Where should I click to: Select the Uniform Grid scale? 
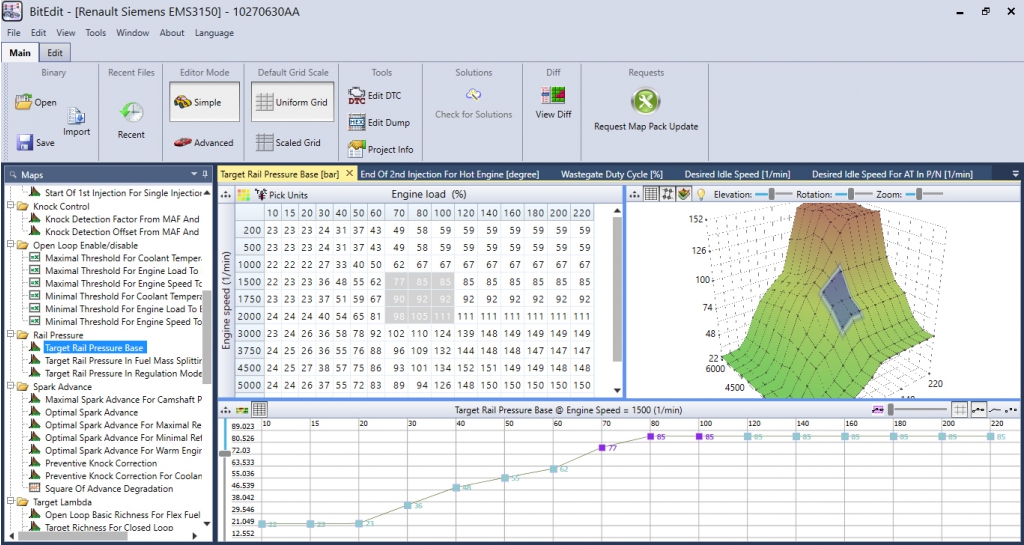coord(293,102)
